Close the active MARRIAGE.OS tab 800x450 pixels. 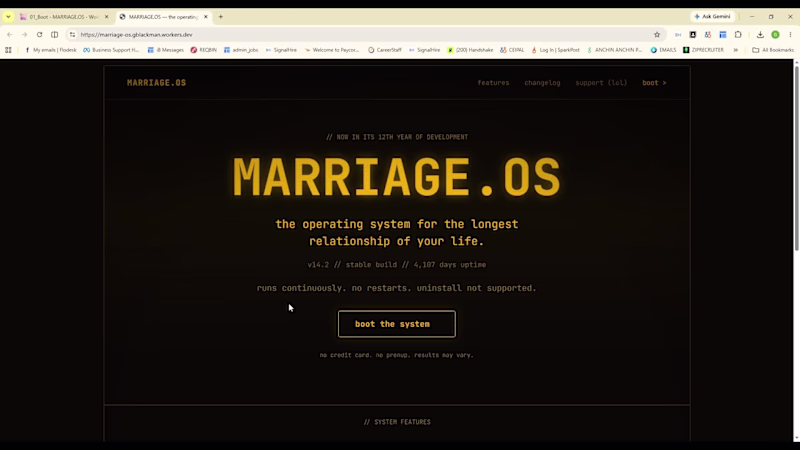click(x=206, y=17)
